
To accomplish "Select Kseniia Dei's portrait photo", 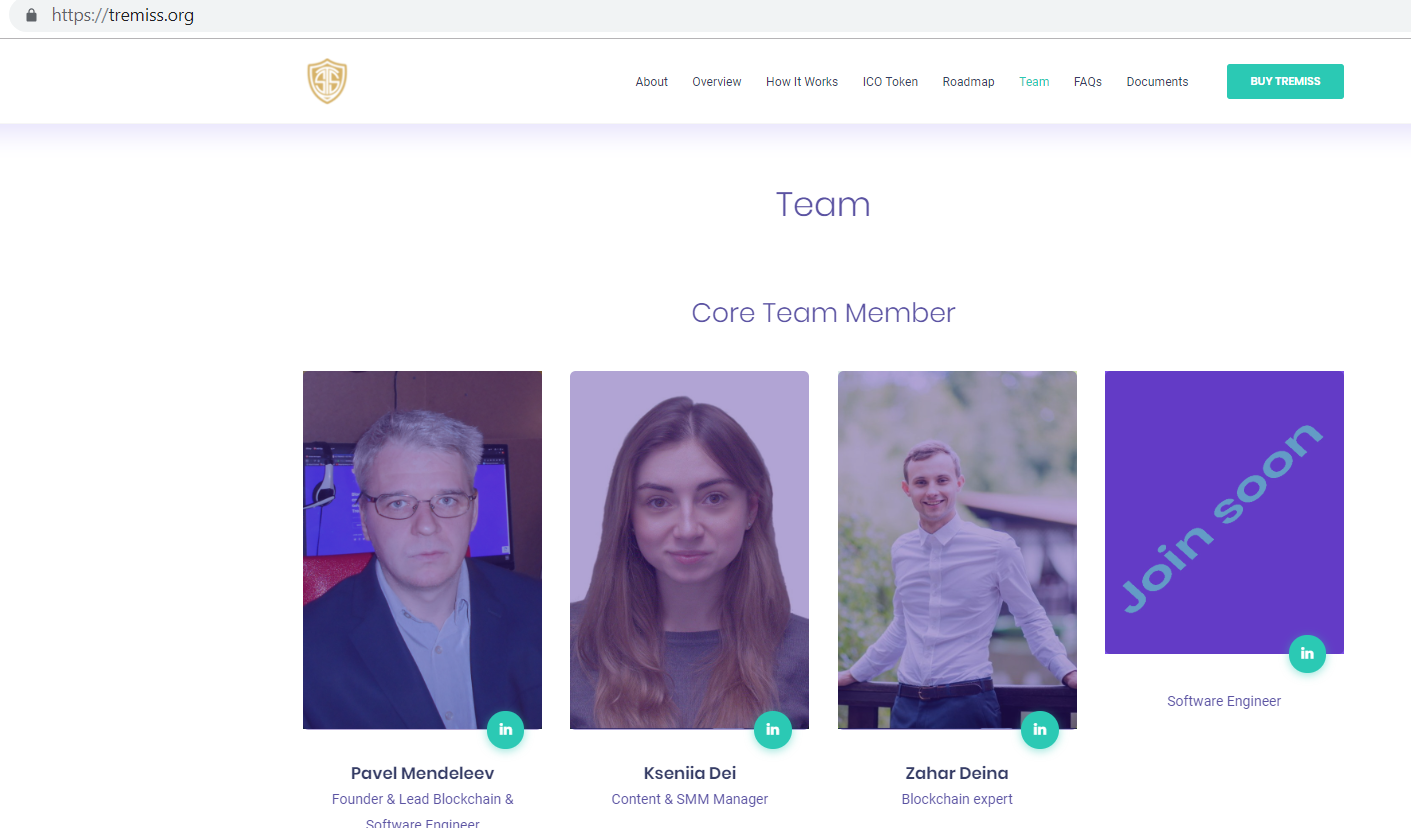I will pyautogui.click(x=689, y=550).
